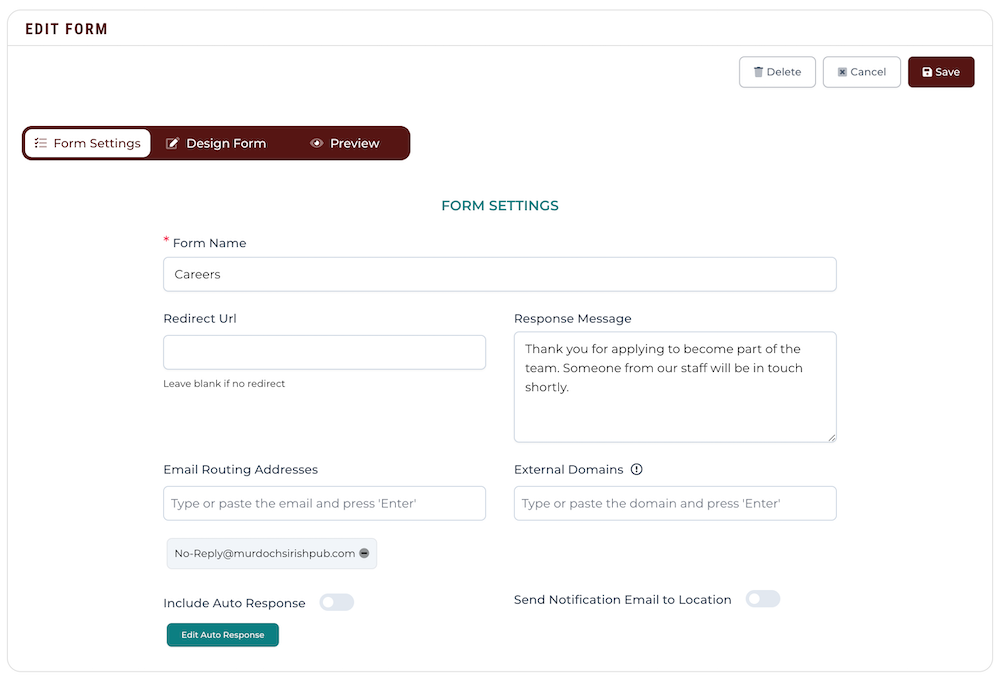
Task: Select the Form Settings tab
Action: (88, 143)
